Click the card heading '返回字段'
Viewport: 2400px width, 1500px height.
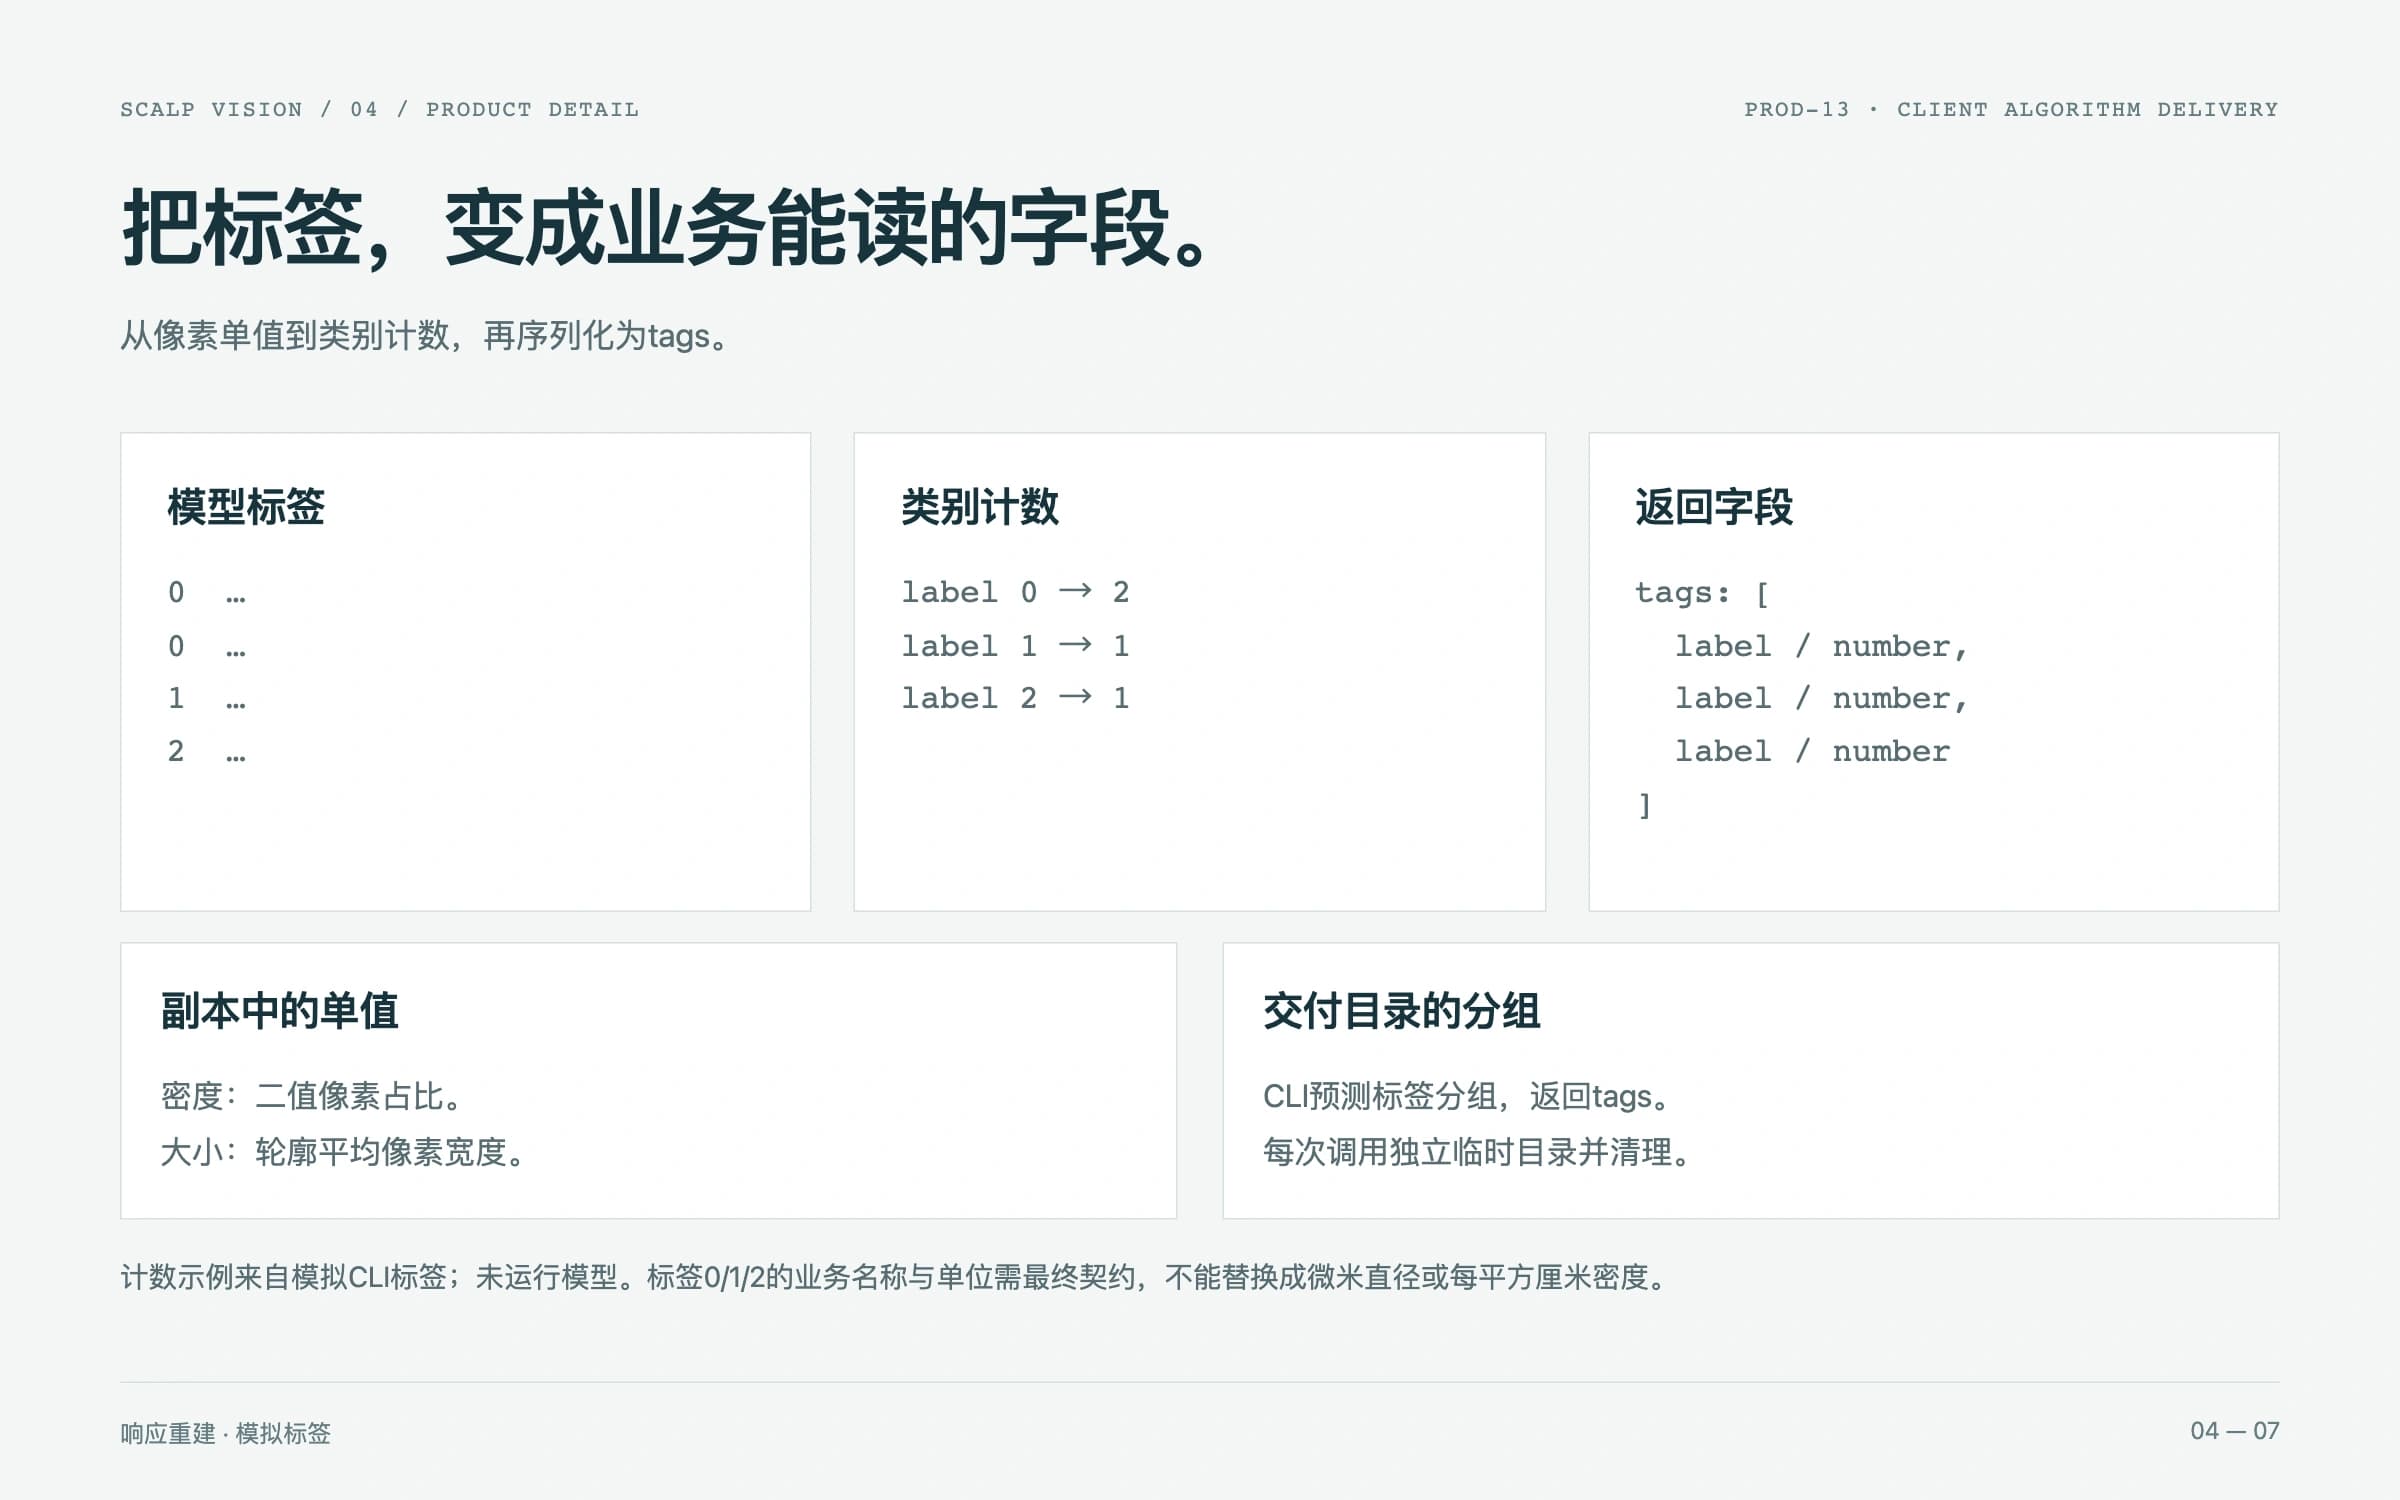(1714, 506)
